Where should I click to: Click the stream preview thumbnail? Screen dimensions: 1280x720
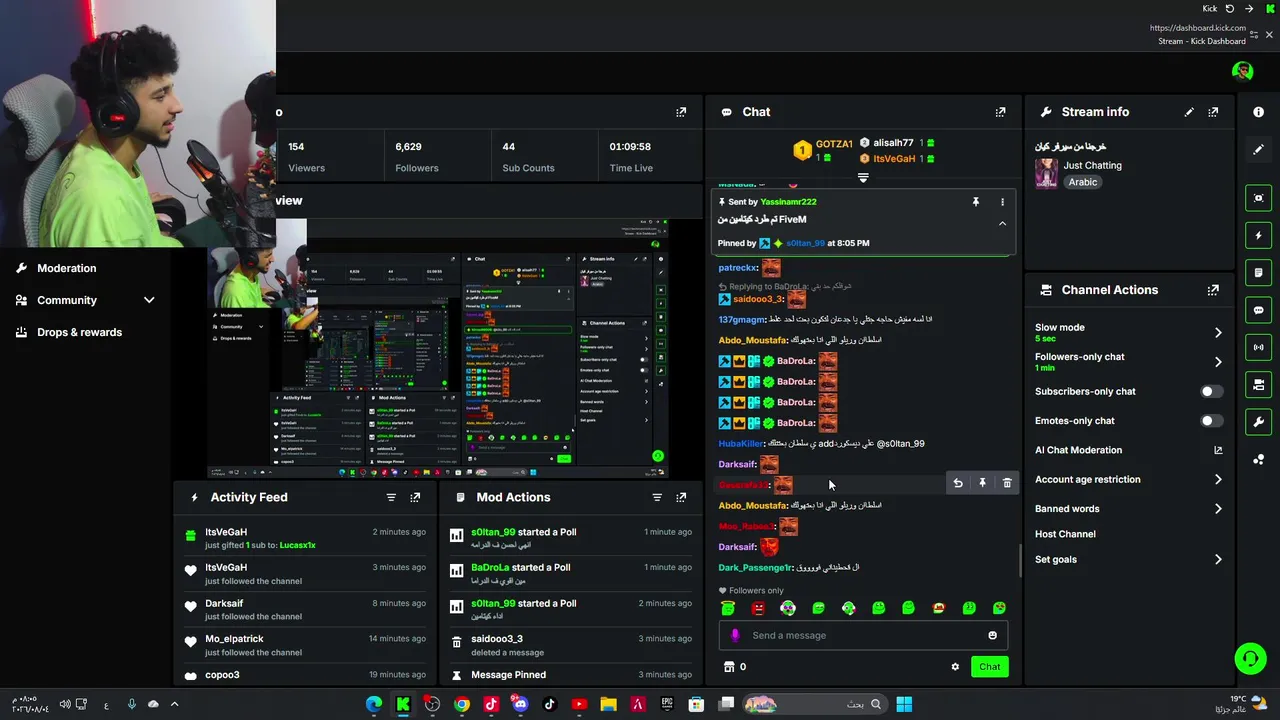[438, 347]
